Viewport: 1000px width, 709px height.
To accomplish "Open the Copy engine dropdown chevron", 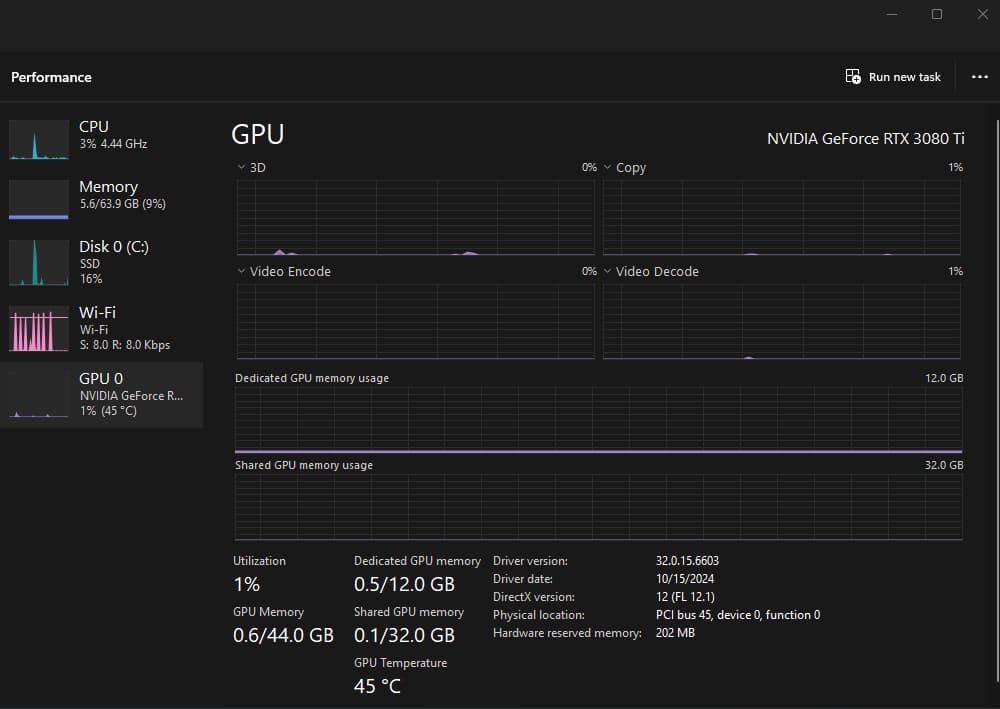I will [607, 167].
